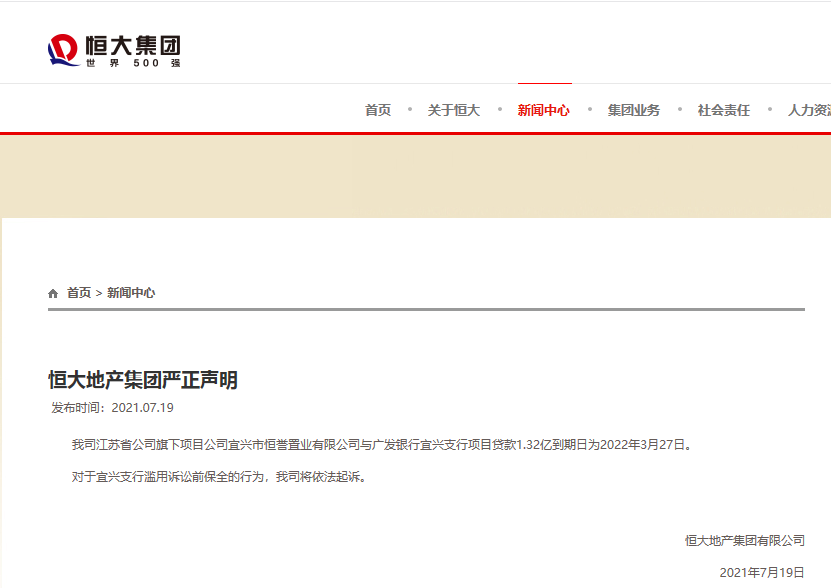Open the 首页 navigation menu item
Screen dimensions: 831x588
pyautogui.click(x=378, y=110)
